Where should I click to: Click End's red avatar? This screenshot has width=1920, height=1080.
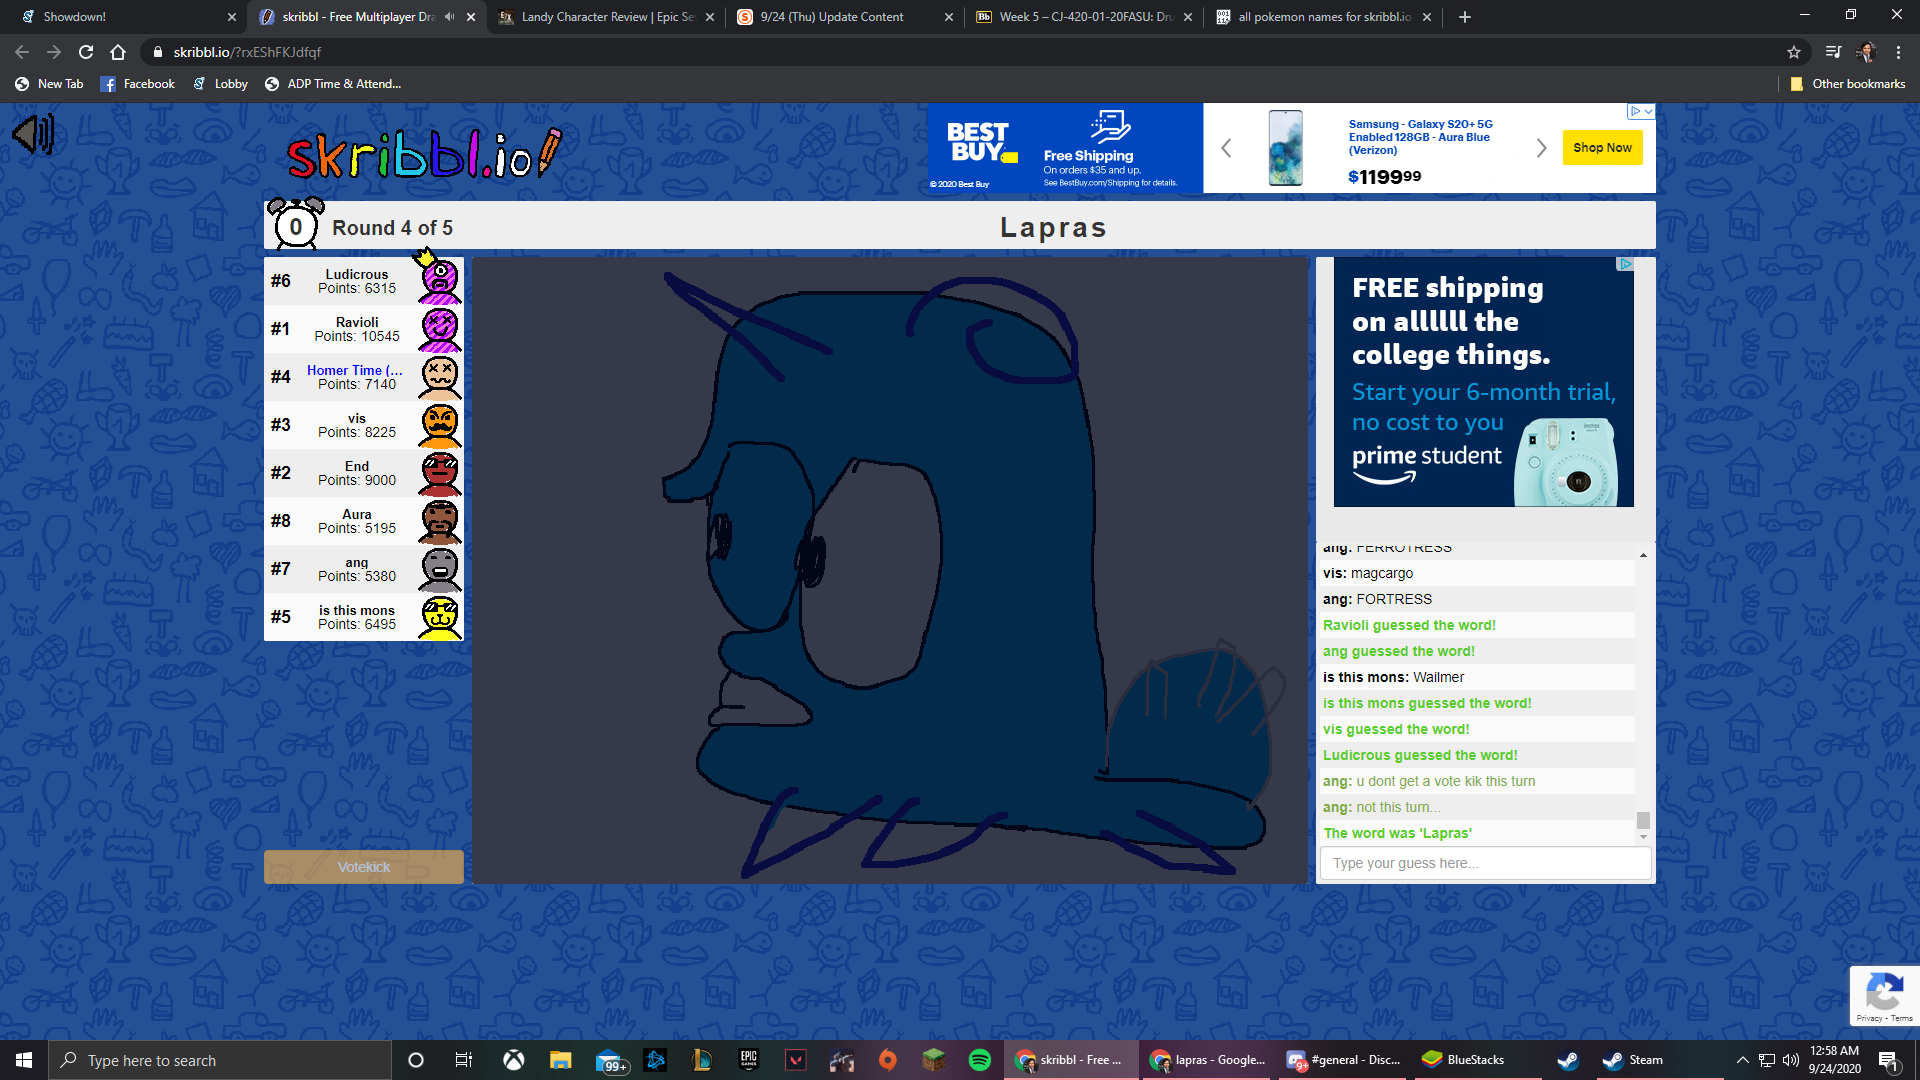click(x=439, y=473)
